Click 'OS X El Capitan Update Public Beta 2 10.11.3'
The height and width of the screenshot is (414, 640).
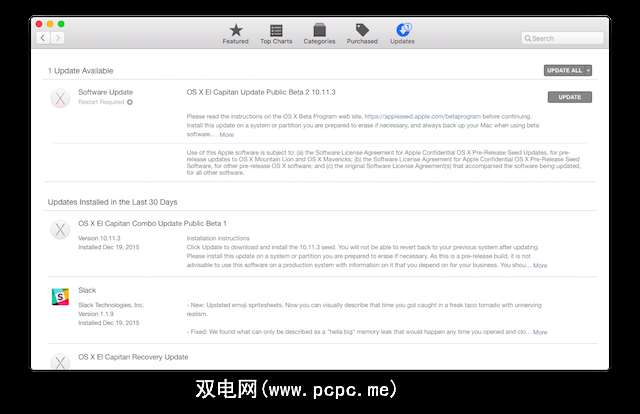pyautogui.click(x=261, y=92)
